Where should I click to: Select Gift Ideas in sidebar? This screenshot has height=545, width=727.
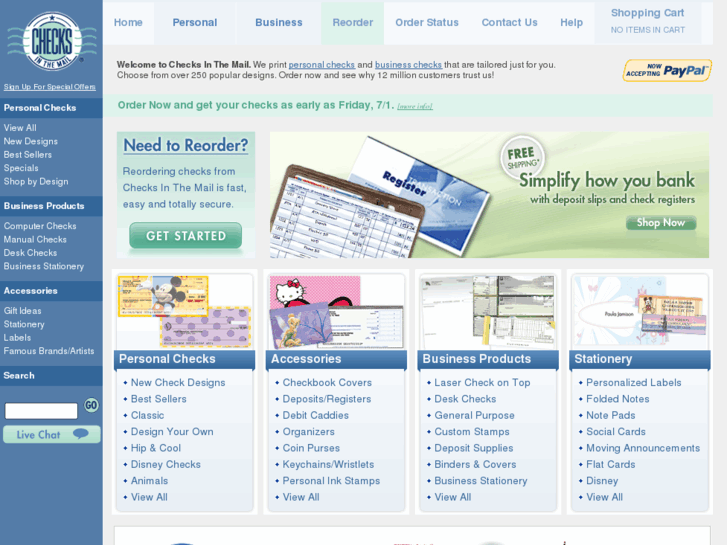click(23, 311)
